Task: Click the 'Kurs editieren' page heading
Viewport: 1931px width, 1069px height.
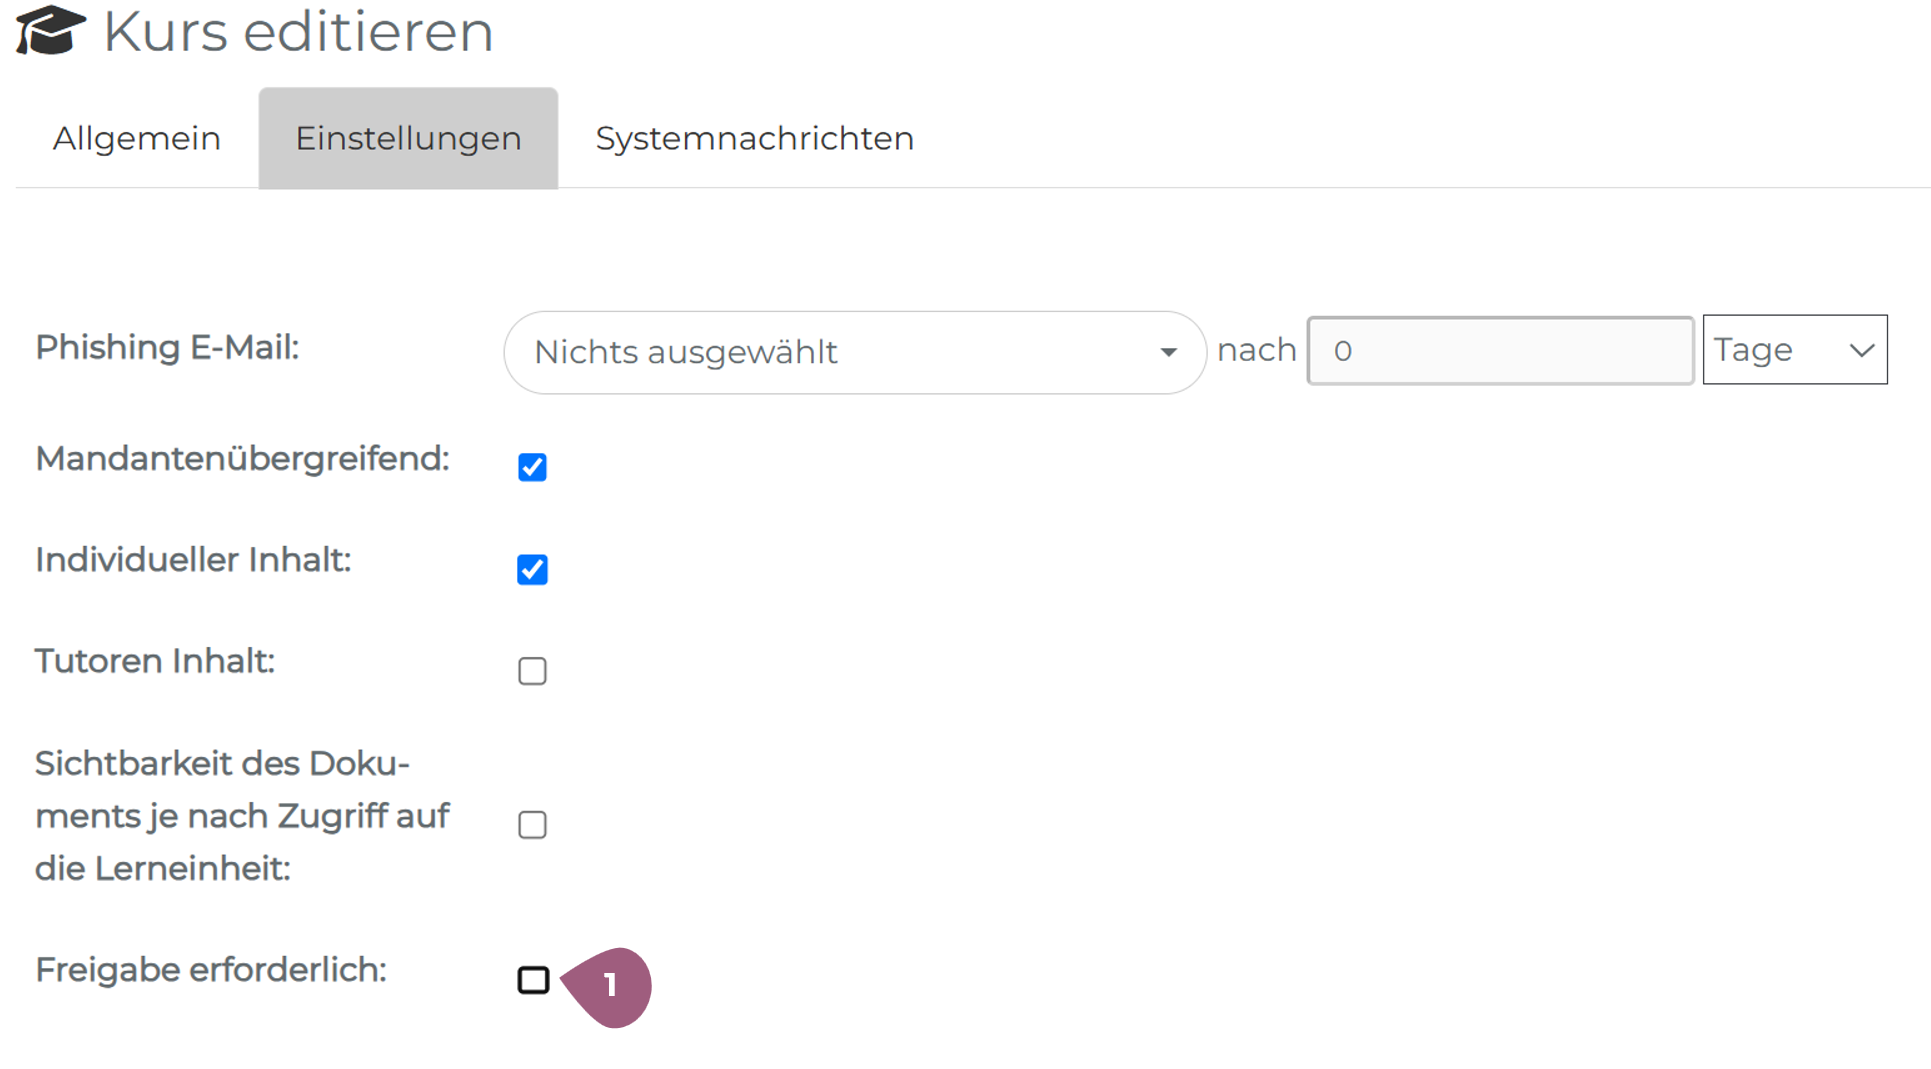Action: [298, 31]
